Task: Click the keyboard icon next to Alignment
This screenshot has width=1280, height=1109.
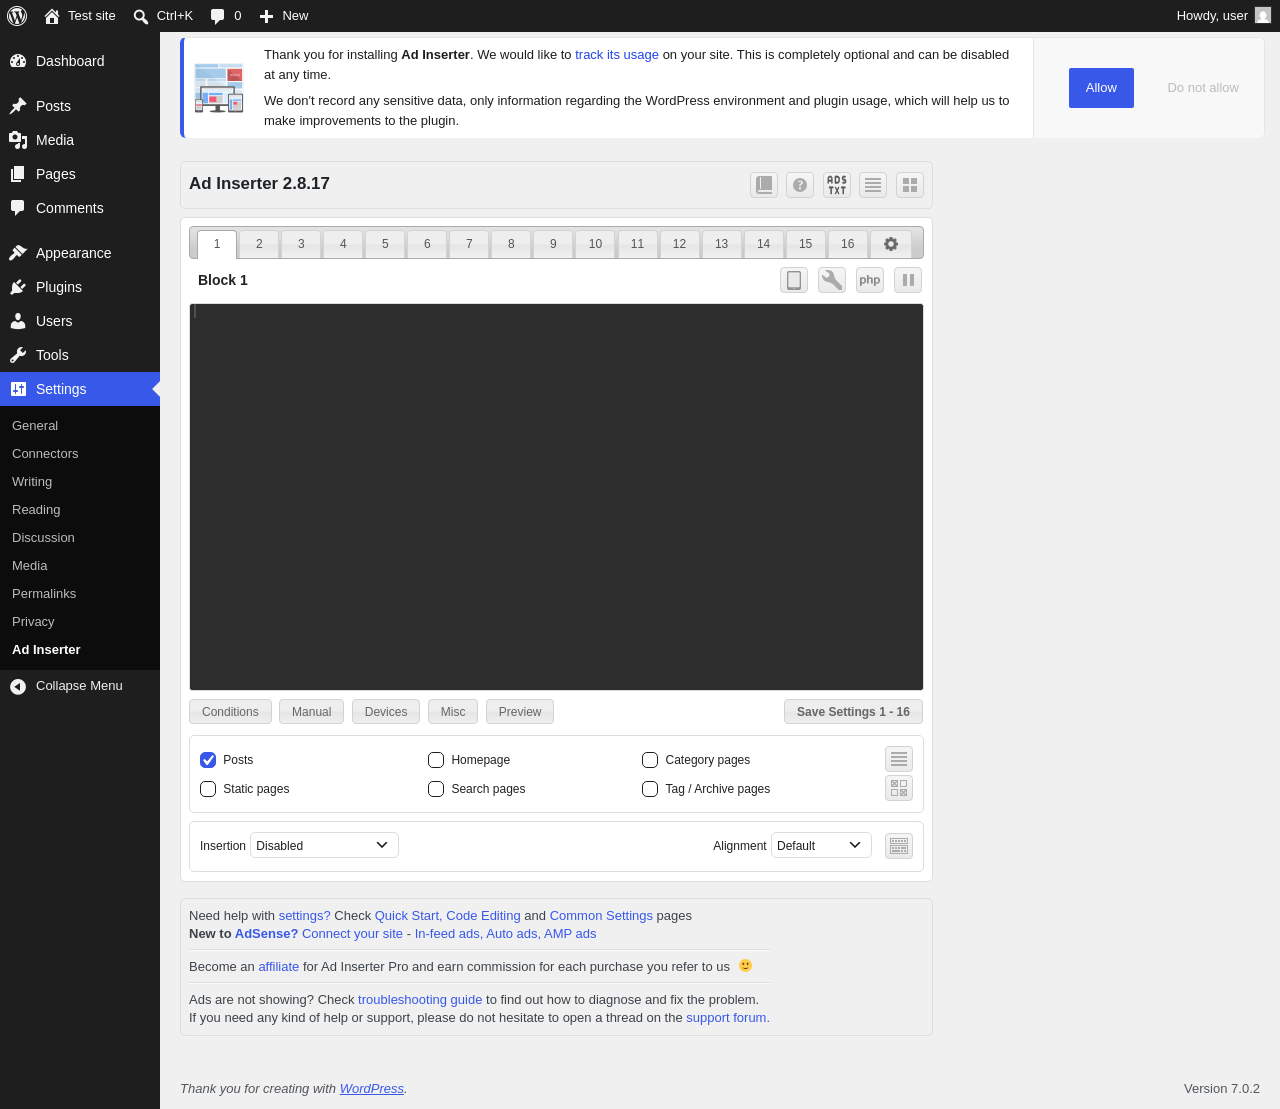Action: tap(899, 846)
